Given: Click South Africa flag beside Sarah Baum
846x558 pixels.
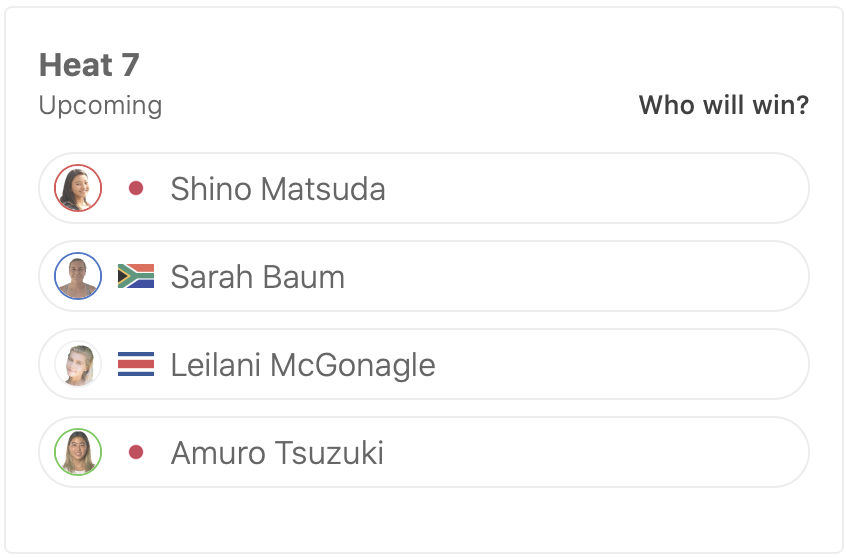Looking at the screenshot, I should pos(136,276).
